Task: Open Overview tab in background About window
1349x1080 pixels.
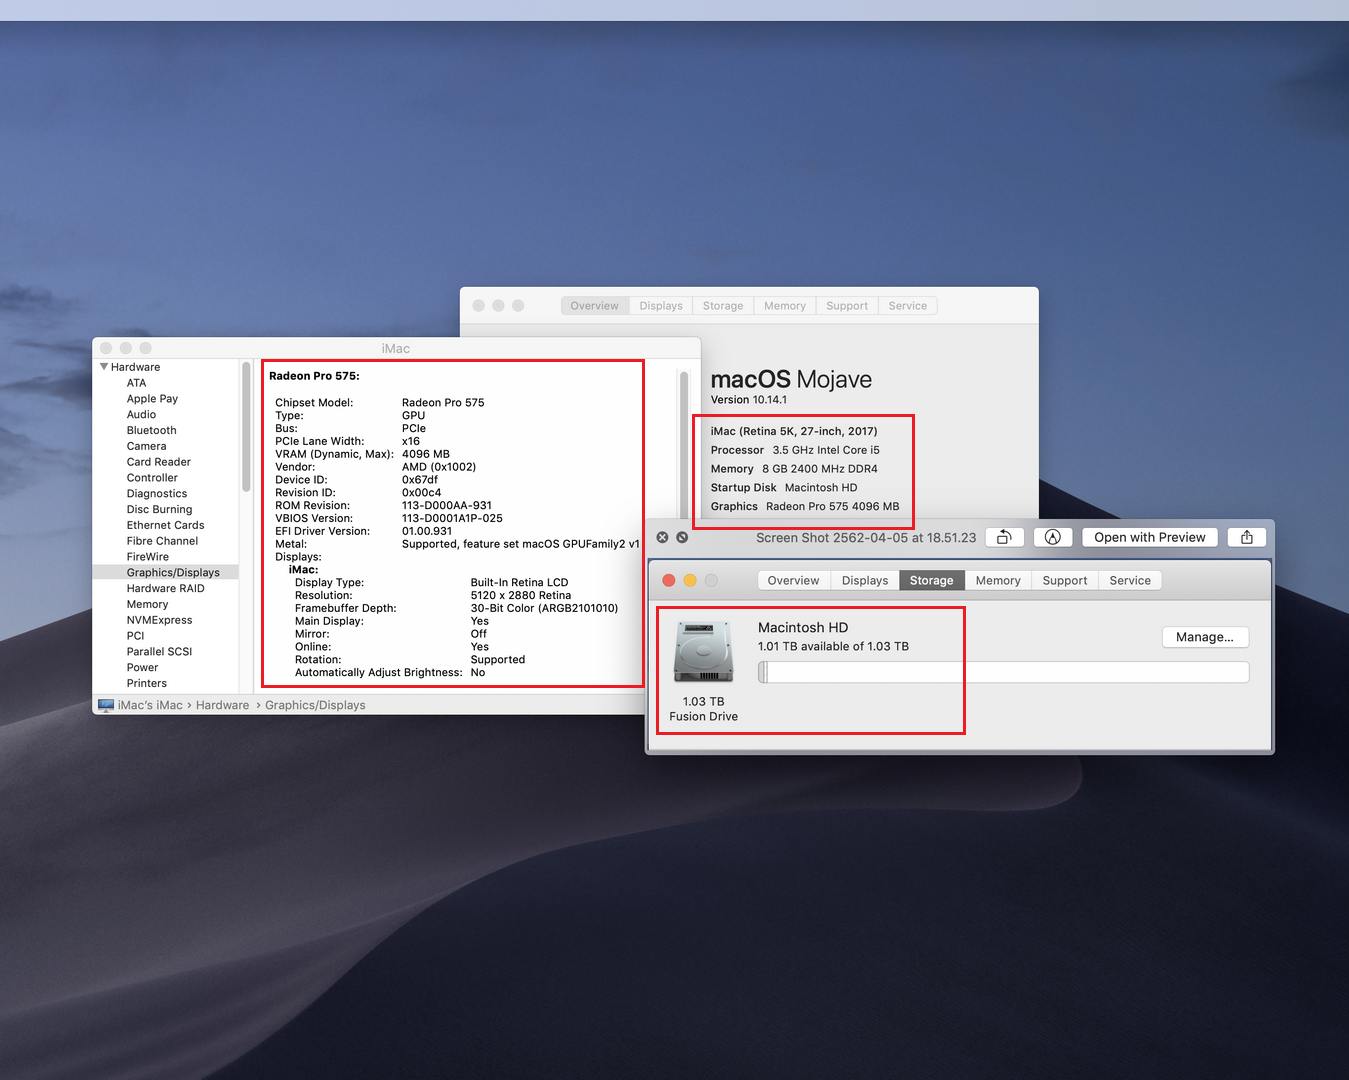Action: point(595,306)
